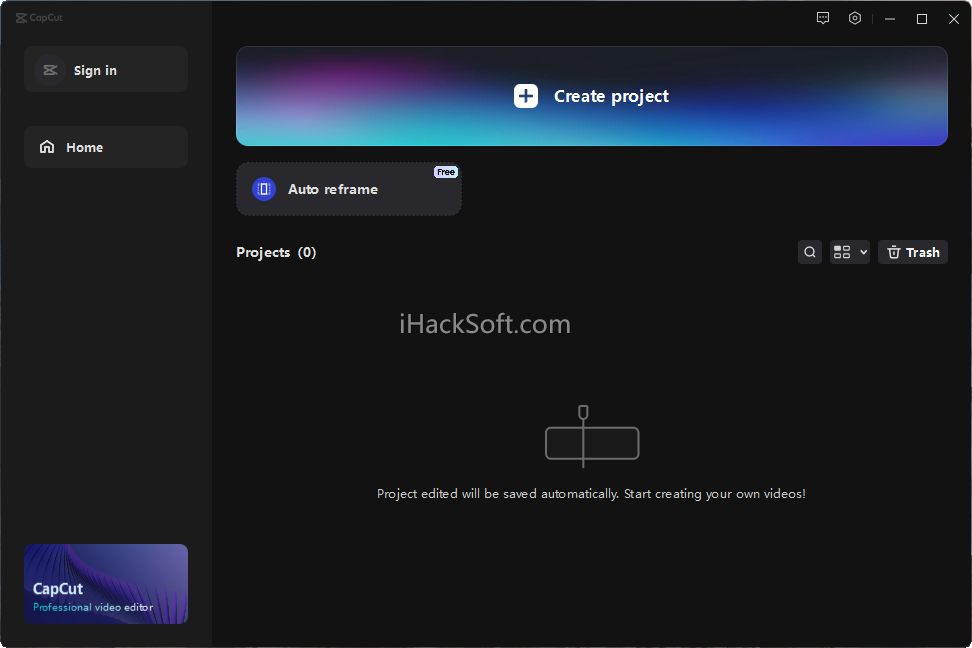Click the trash can icon
This screenshot has height=648, width=972.
pos(893,252)
